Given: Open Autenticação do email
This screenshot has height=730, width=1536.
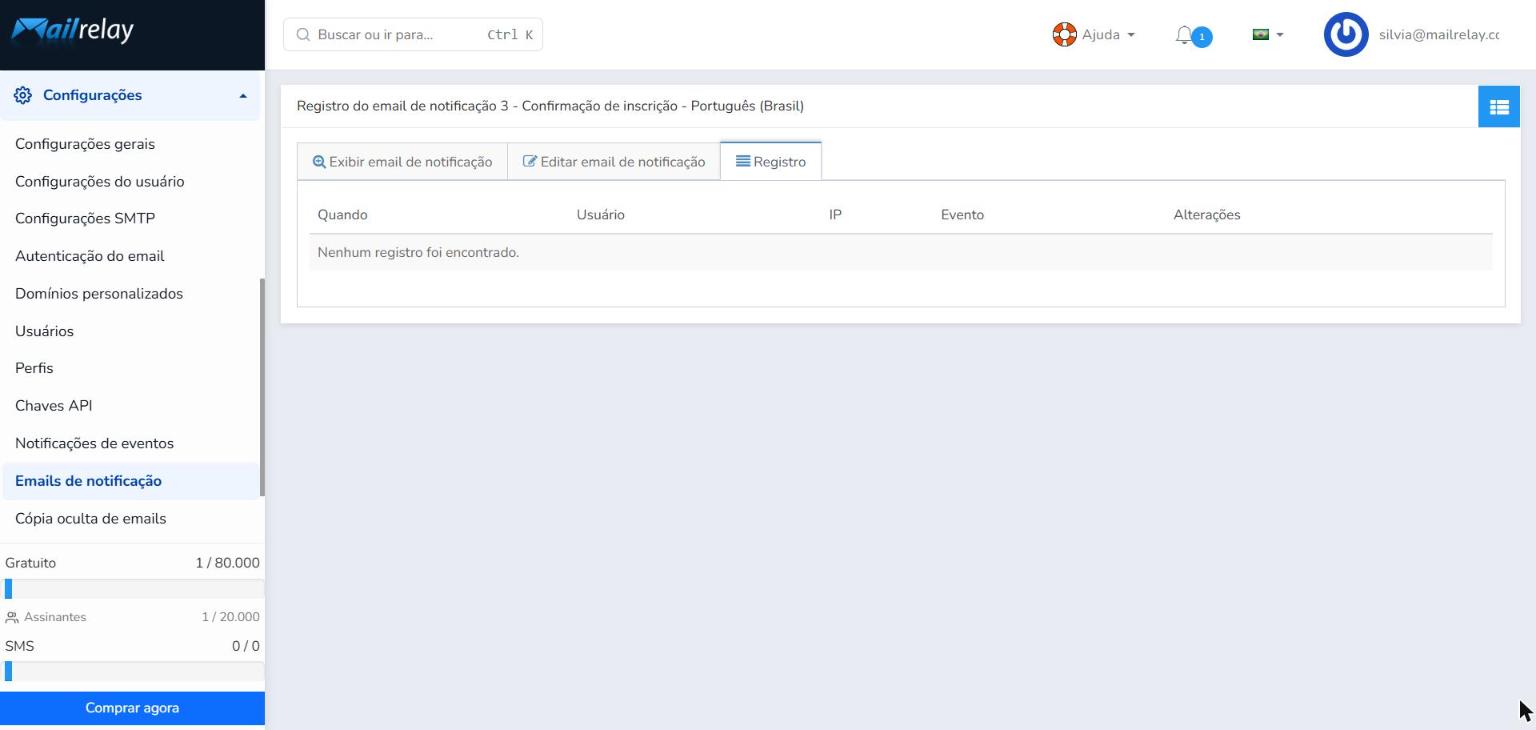Looking at the screenshot, I should [x=90, y=256].
